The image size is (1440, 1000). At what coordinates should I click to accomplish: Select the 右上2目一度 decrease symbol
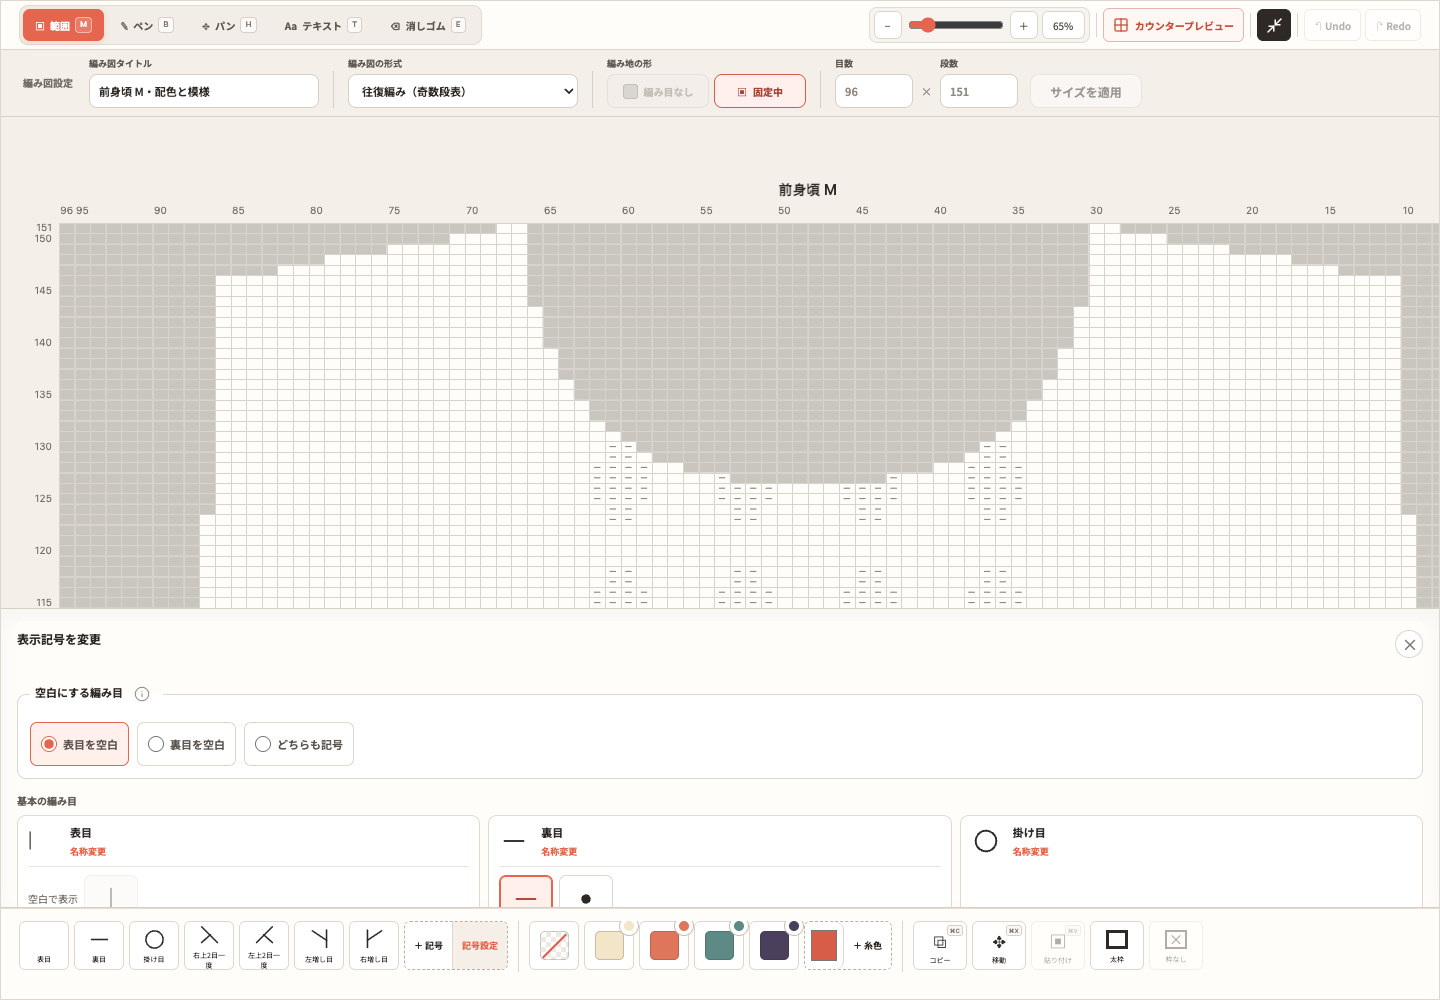pos(209,945)
